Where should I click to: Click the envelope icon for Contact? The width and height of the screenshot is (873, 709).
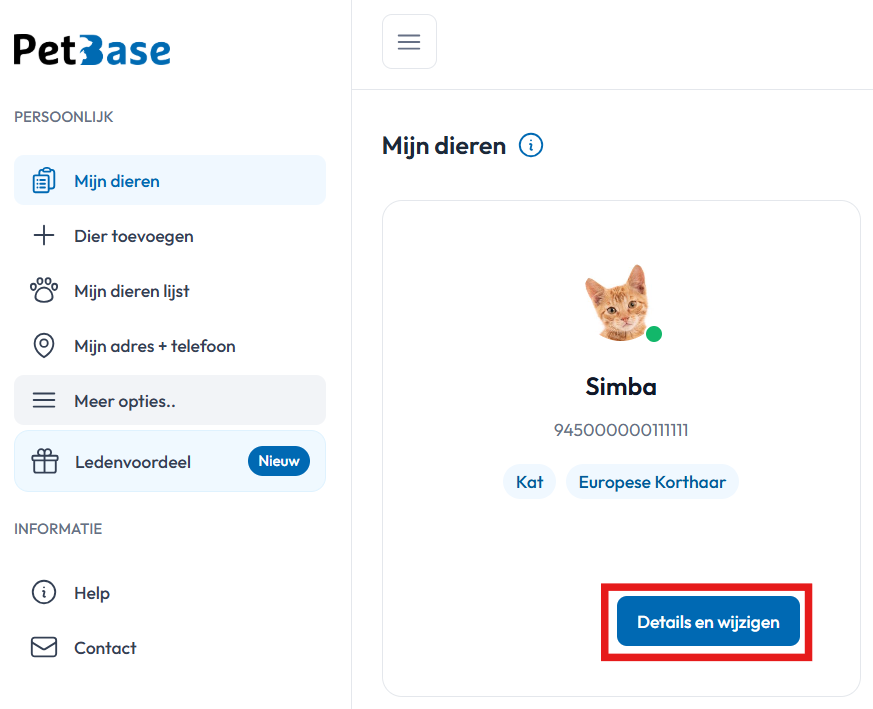[x=44, y=647]
